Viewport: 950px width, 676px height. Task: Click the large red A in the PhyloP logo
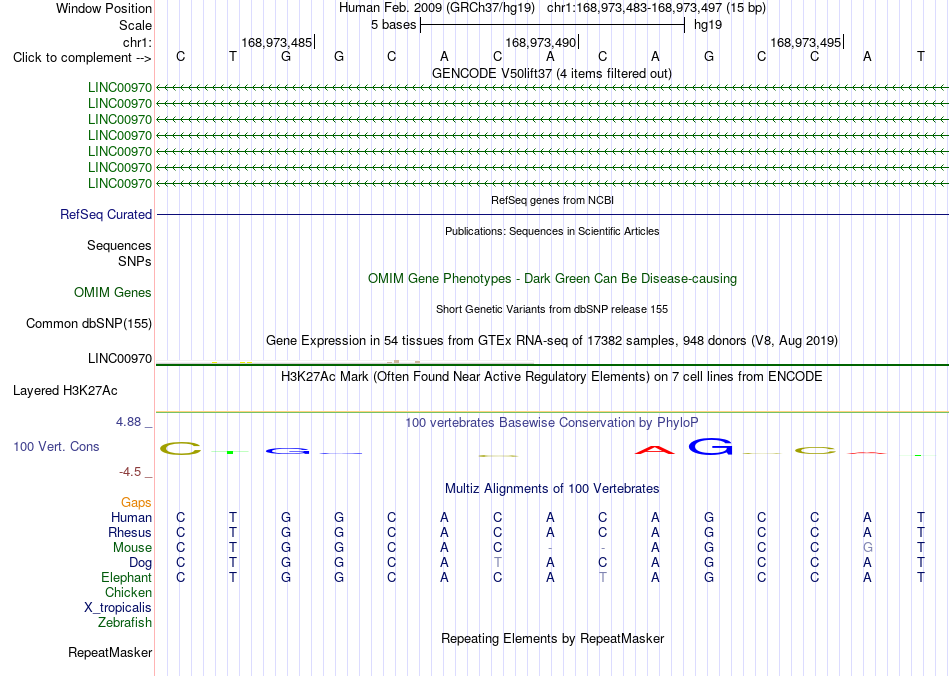655,450
